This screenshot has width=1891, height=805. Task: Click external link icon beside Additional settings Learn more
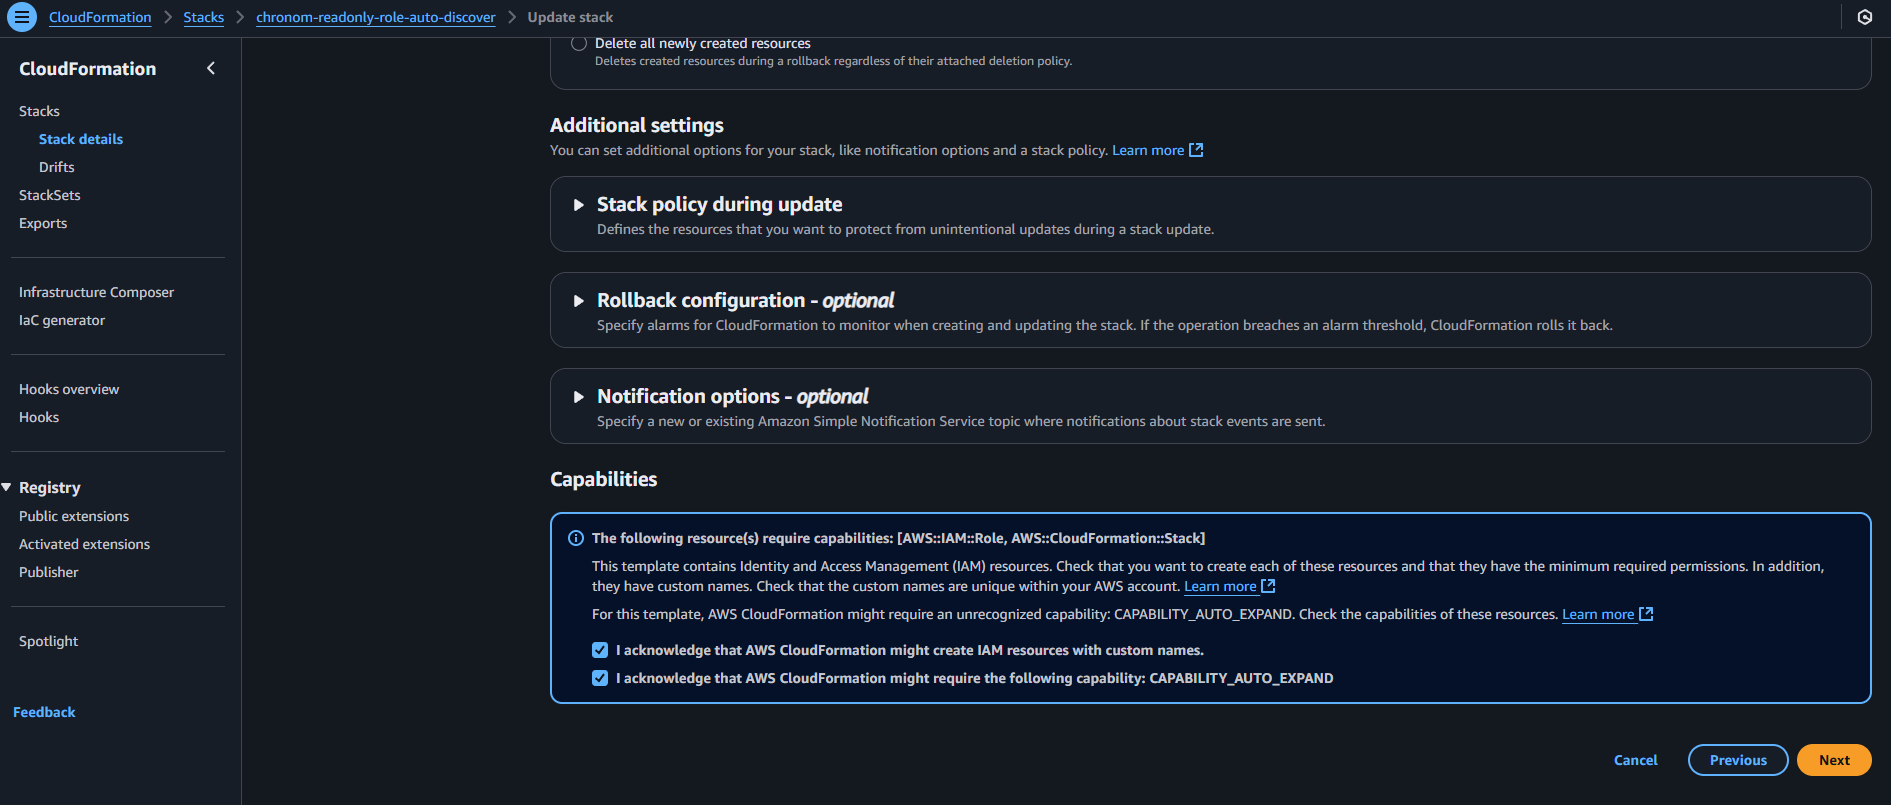click(x=1196, y=150)
